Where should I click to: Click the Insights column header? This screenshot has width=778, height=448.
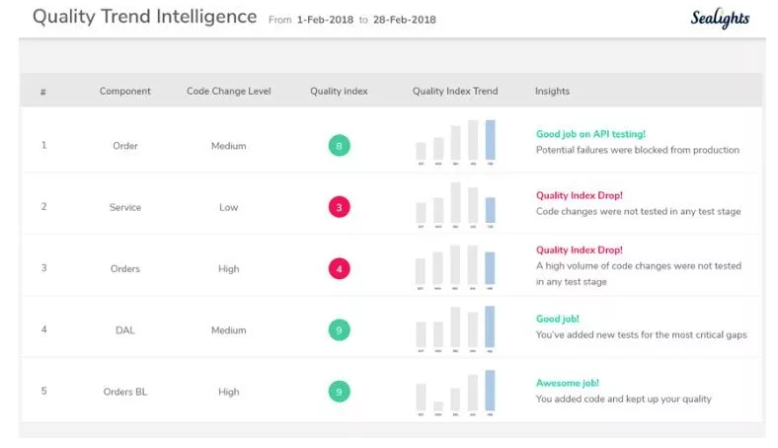[552, 91]
